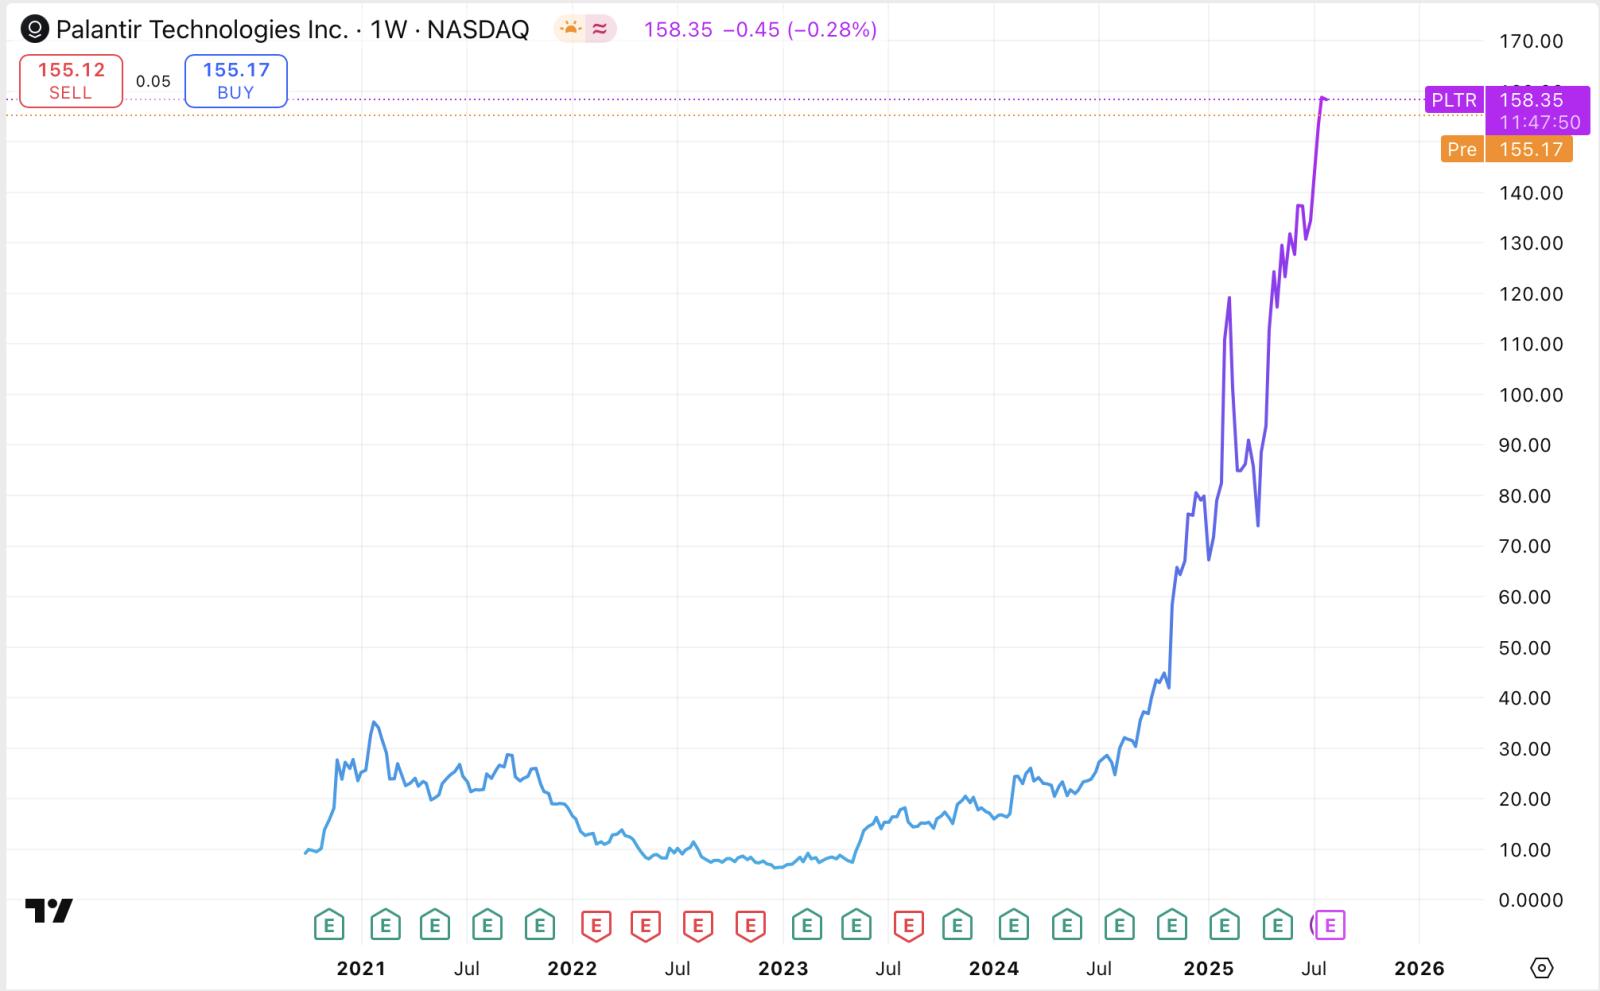
Task: Select the lone red earnings marker near Jul 2023
Action: point(908,926)
